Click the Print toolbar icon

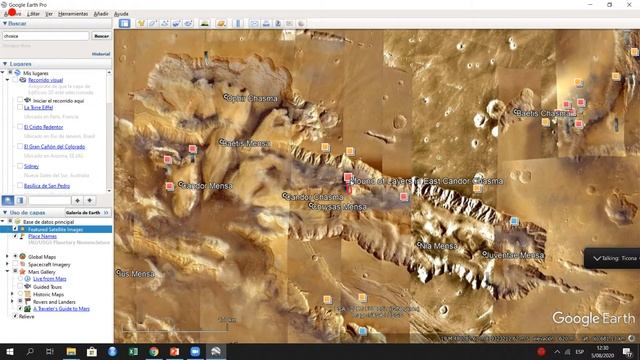[x=266, y=23]
